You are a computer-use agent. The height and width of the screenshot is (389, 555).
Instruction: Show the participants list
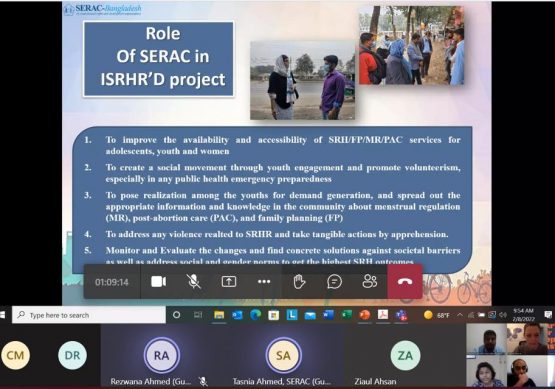pos(370,282)
